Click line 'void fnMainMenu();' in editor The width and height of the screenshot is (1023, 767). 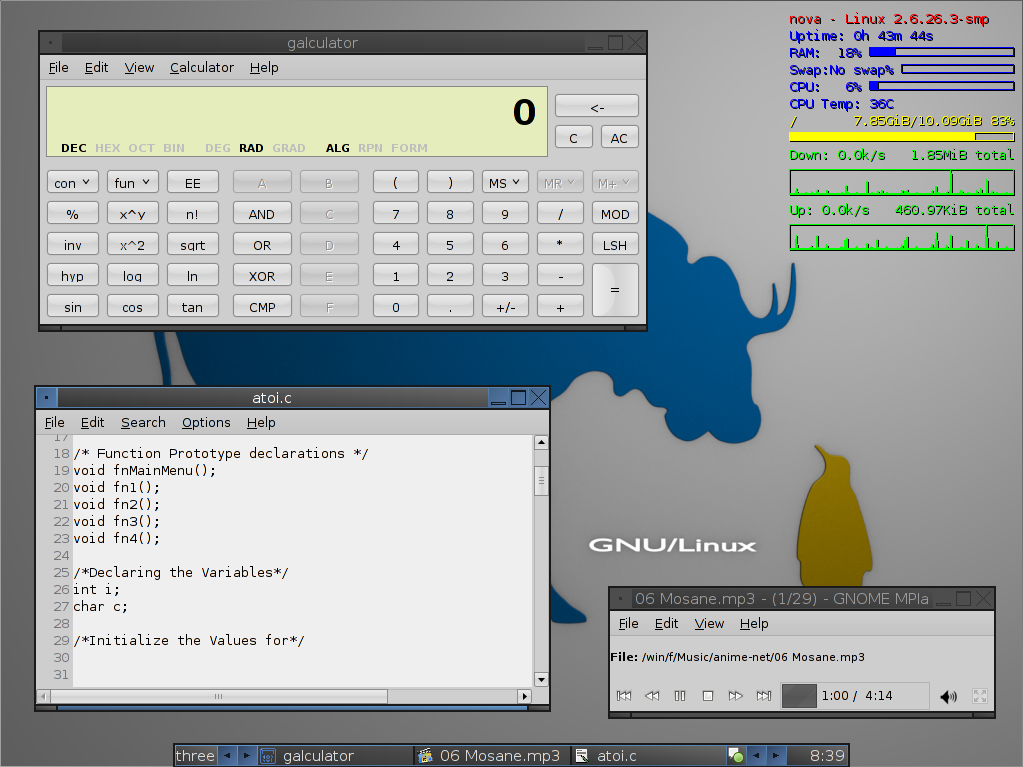tap(144, 470)
